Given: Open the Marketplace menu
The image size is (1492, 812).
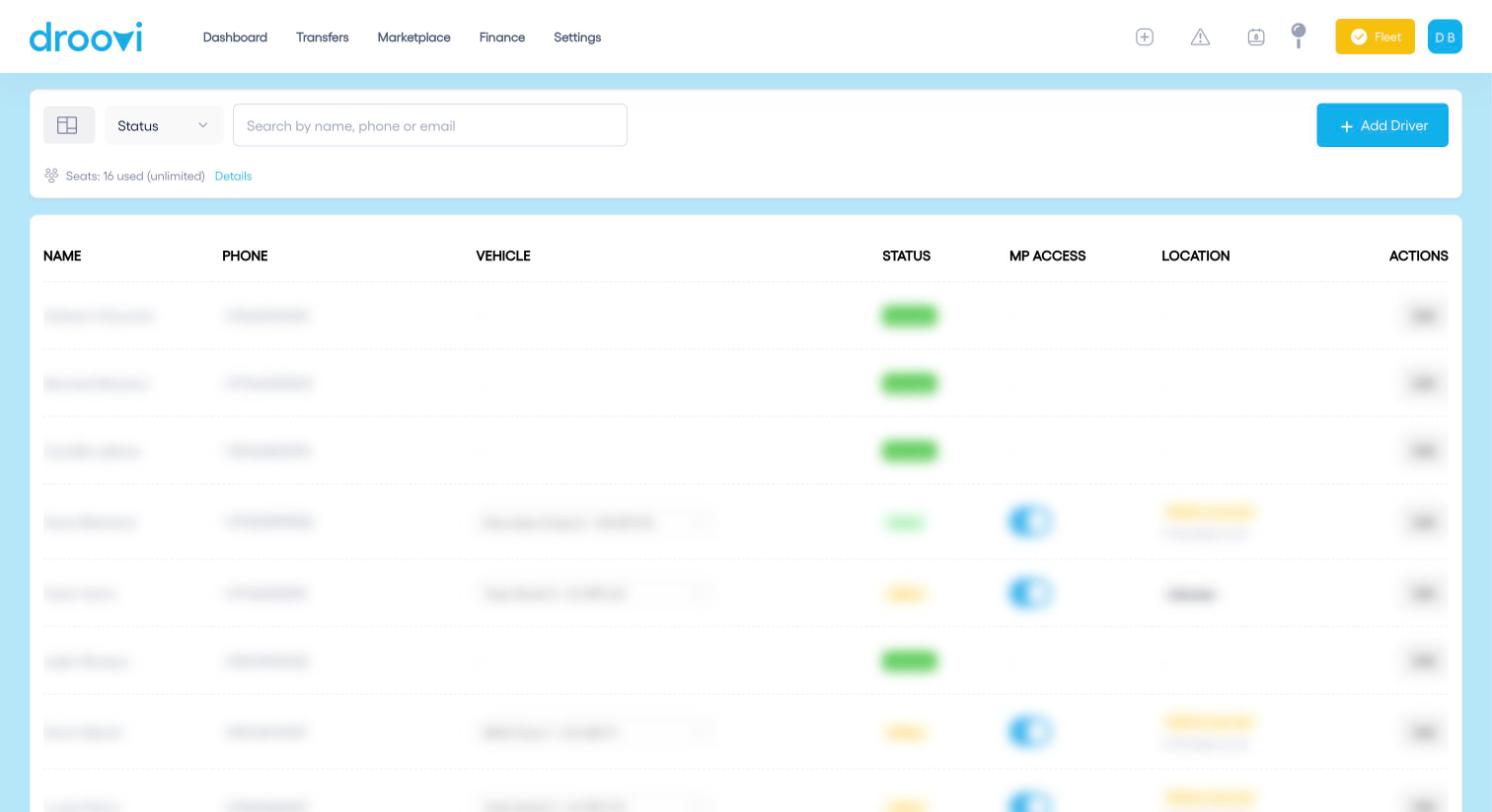Looking at the screenshot, I should (x=414, y=37).
